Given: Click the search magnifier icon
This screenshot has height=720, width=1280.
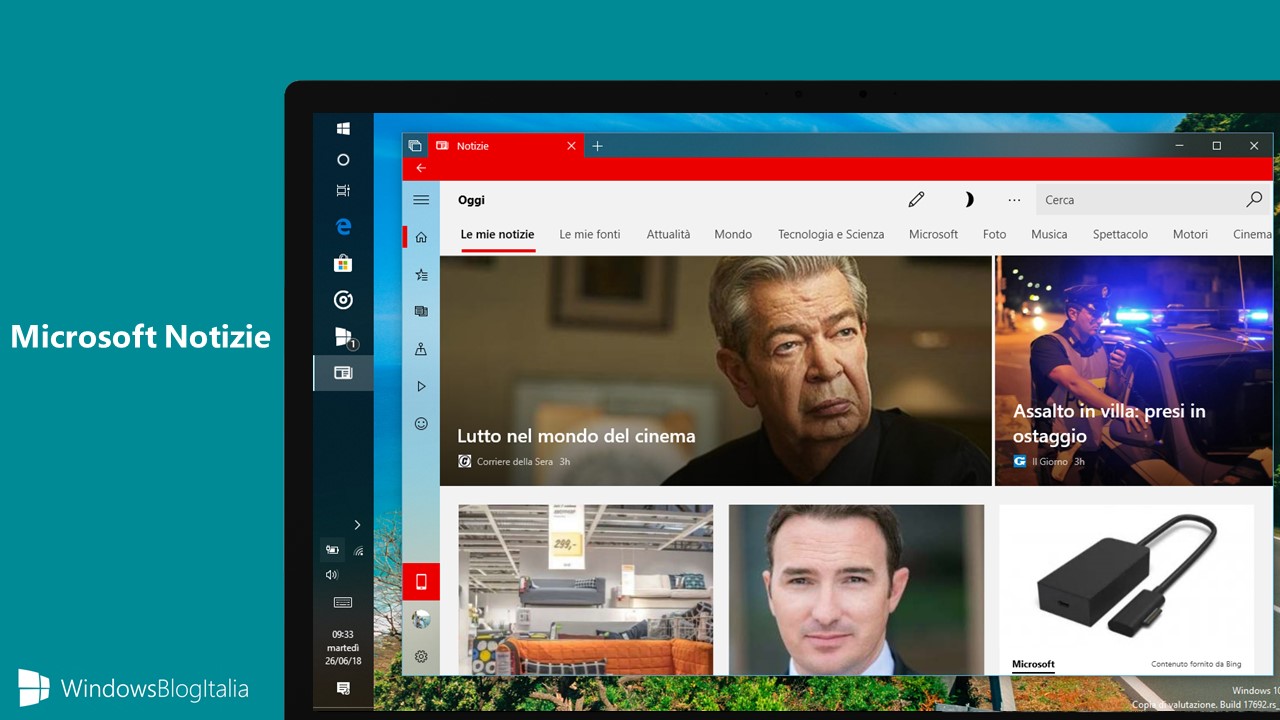Looking at the screenshot, I should [x=1254, y=200].
